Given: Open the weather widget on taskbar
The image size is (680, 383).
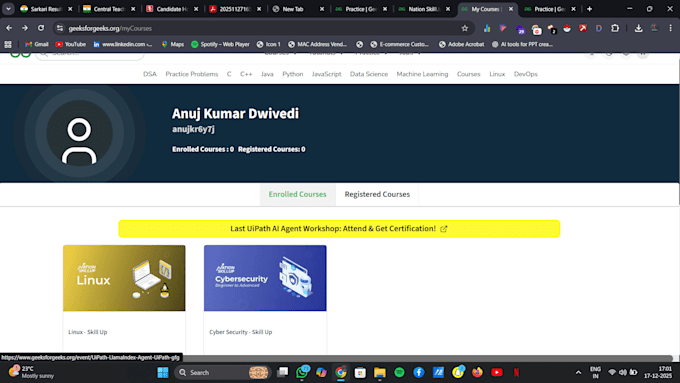Looking at the screenshot, I should 31,372.
